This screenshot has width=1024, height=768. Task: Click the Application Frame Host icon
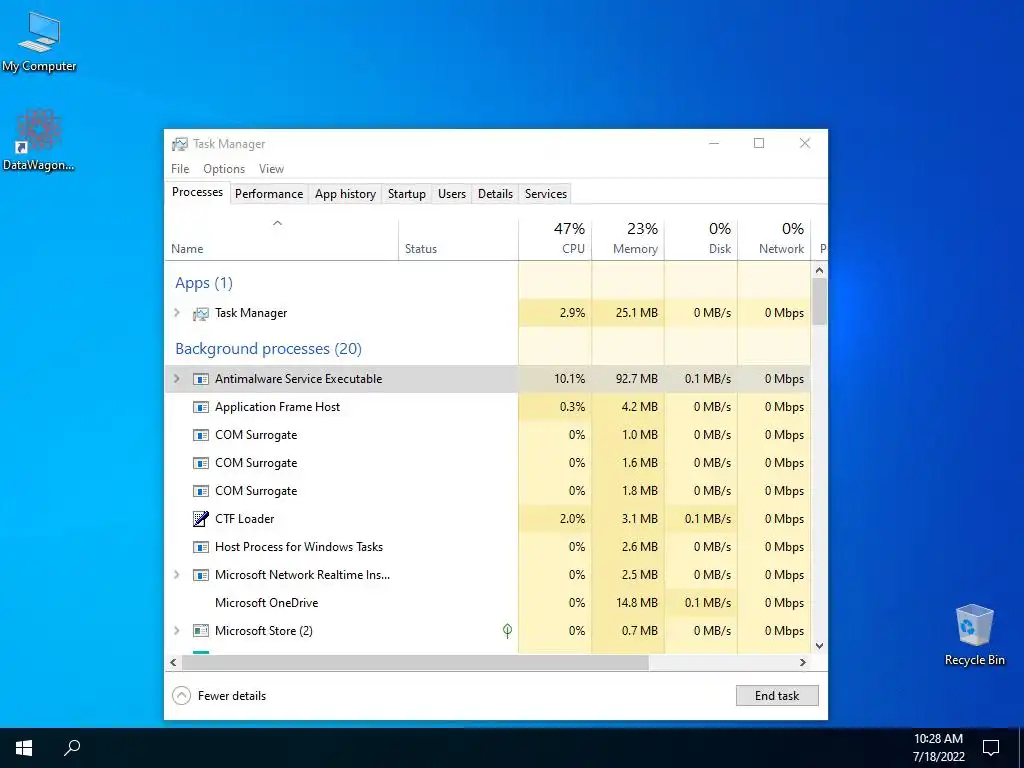pos(200,408)
